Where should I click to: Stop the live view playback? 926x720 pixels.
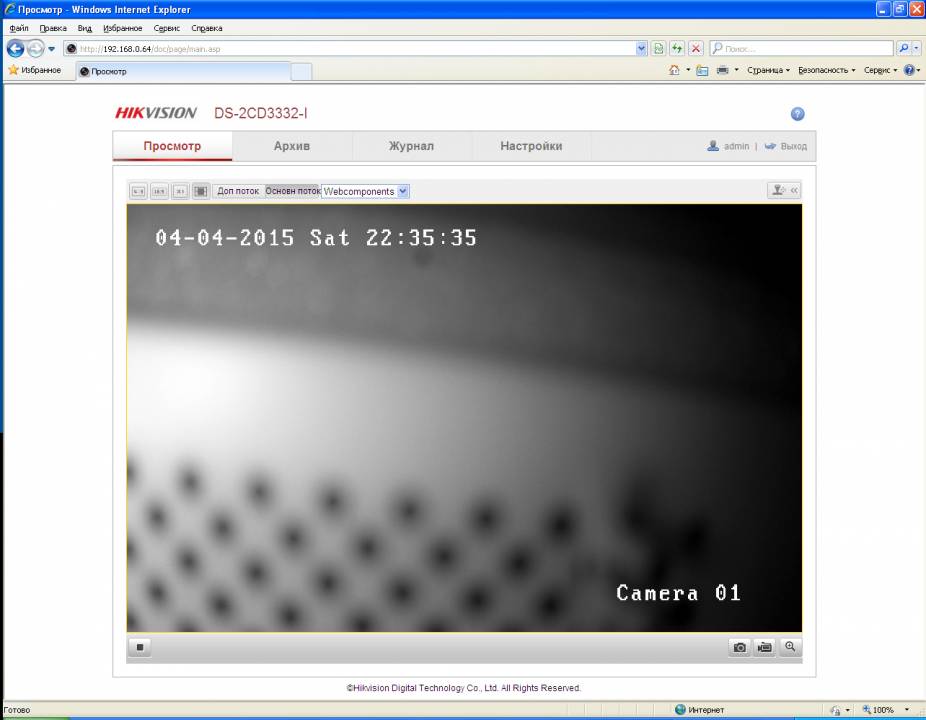coord(140,647)
